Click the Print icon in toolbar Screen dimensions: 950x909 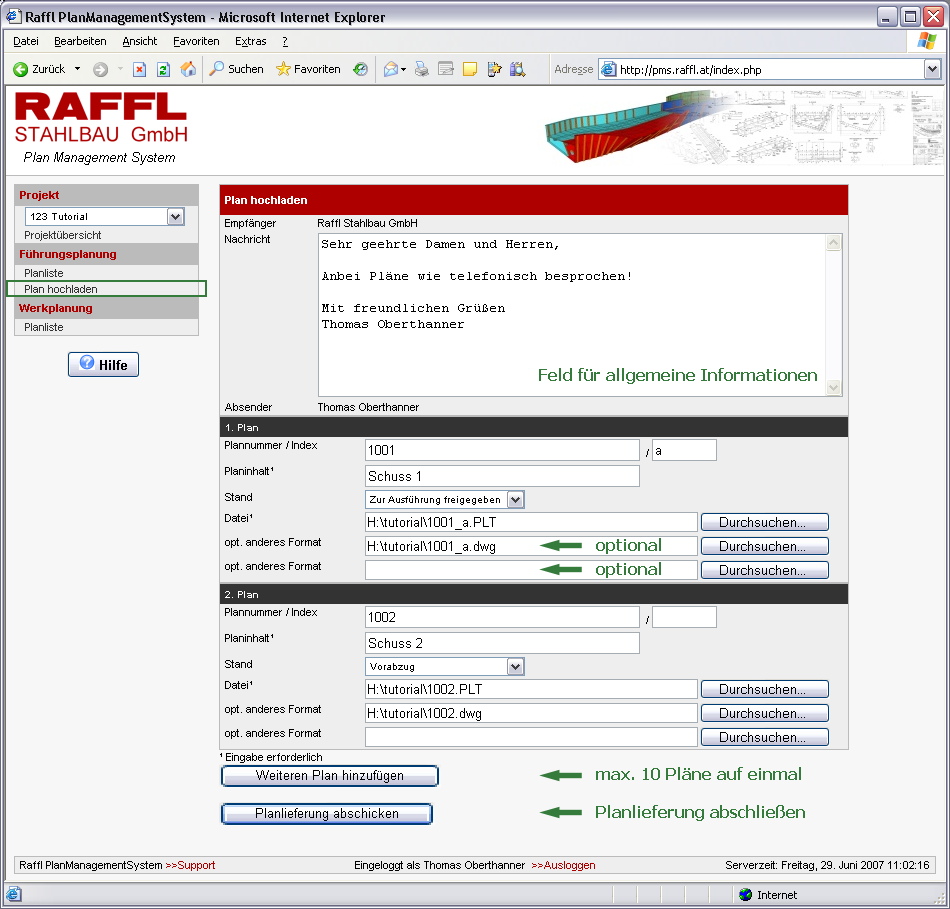pyautogui.click(x=422, y=69)
